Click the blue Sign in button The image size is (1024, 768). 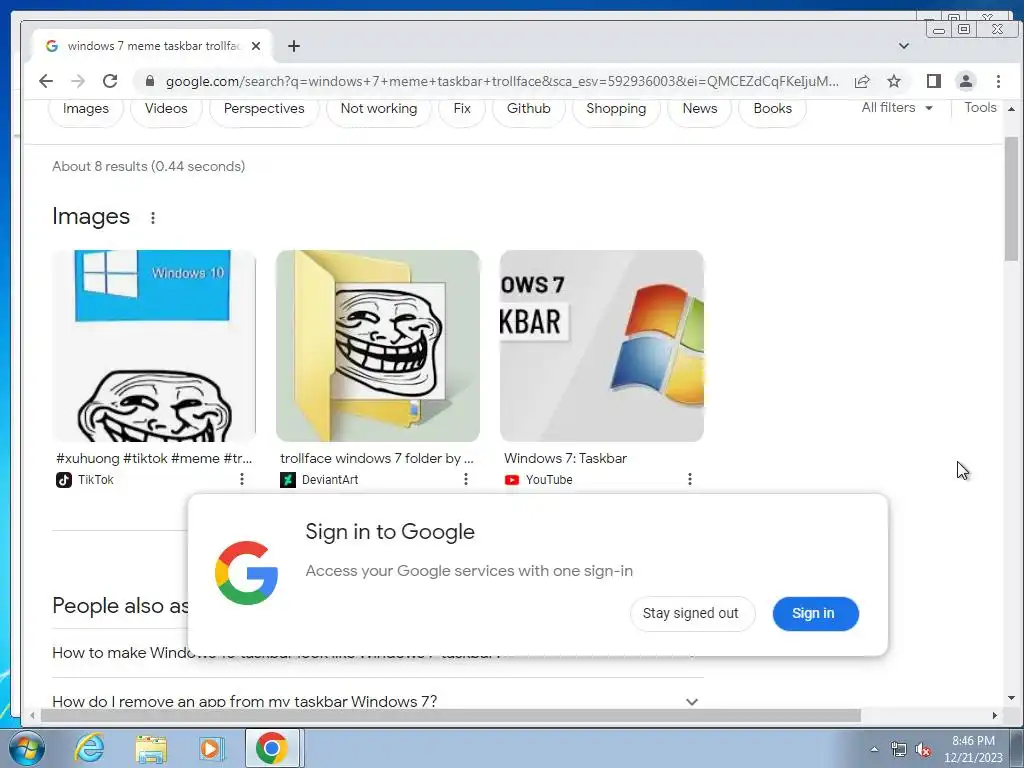[x=815, y=613]
